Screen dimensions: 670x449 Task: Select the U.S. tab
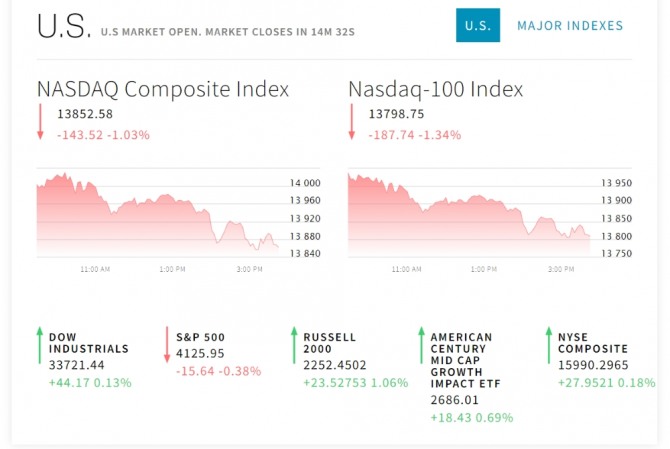(477, 26)
